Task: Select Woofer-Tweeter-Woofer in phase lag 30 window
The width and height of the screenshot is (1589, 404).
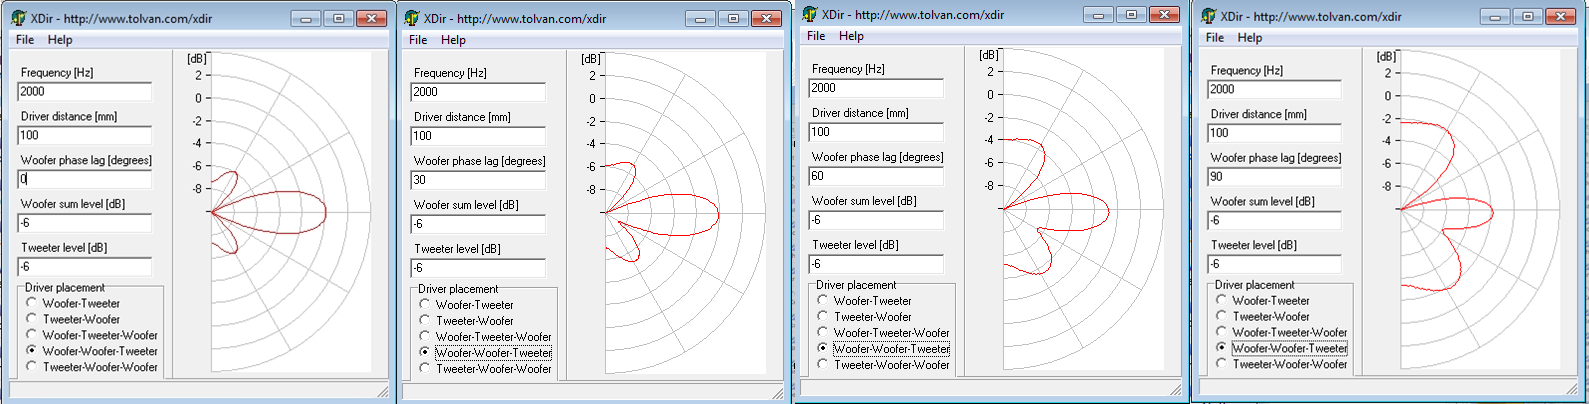Action: (486, 337)
